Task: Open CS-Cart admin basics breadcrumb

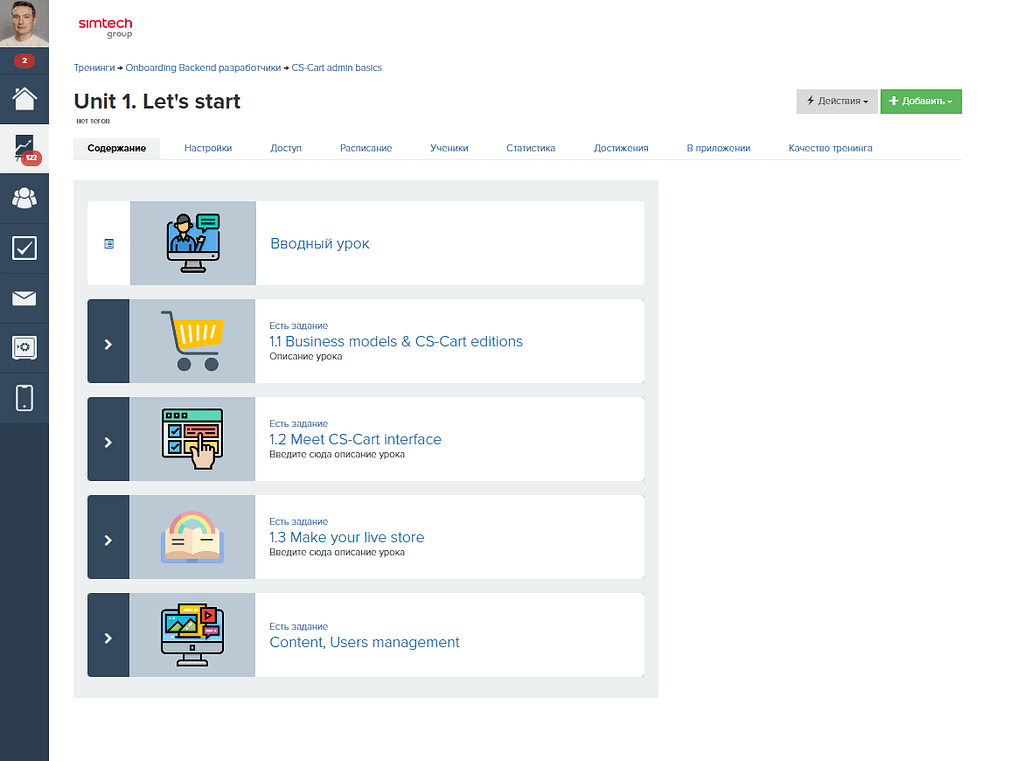Action: point(336,68)
